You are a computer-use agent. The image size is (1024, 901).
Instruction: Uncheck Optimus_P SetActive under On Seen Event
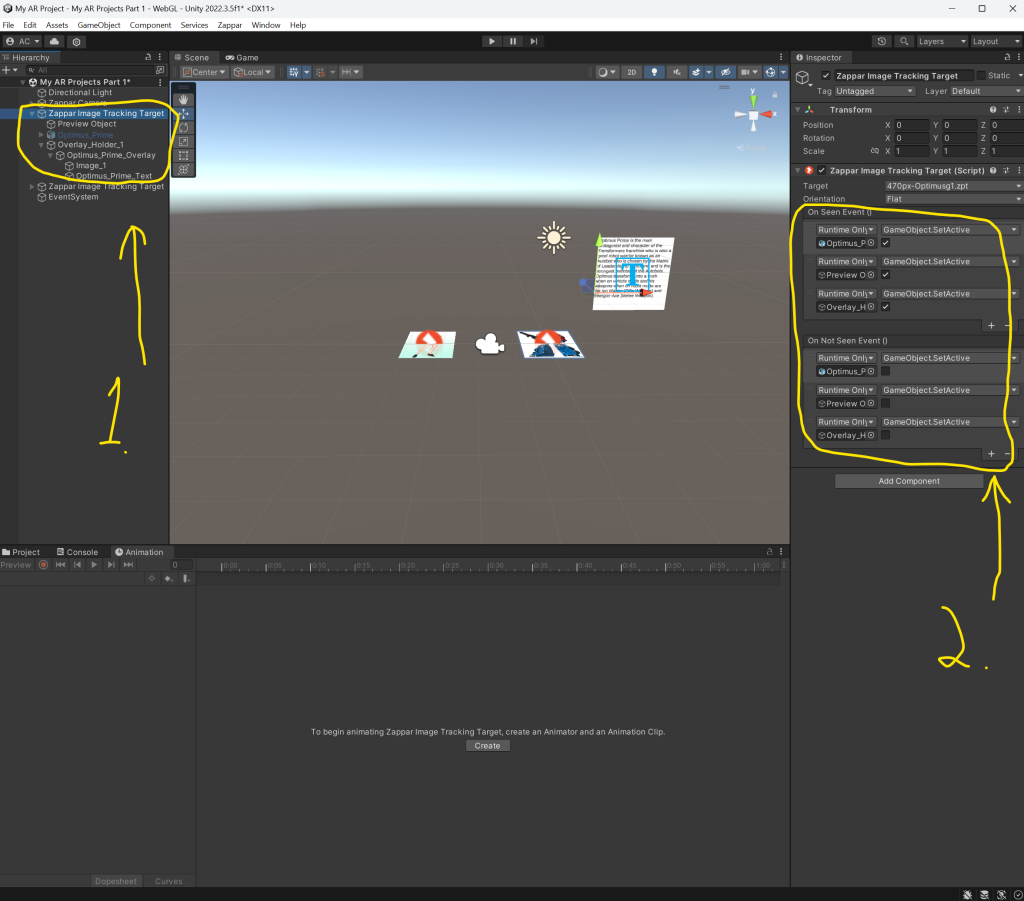(x=886, y=243)
